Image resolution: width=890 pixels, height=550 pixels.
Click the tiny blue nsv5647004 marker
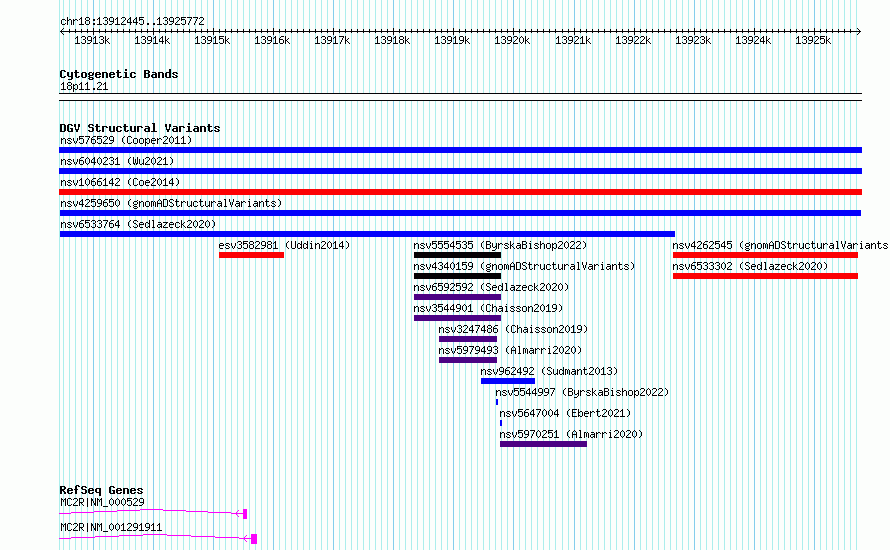pos(501,423)
